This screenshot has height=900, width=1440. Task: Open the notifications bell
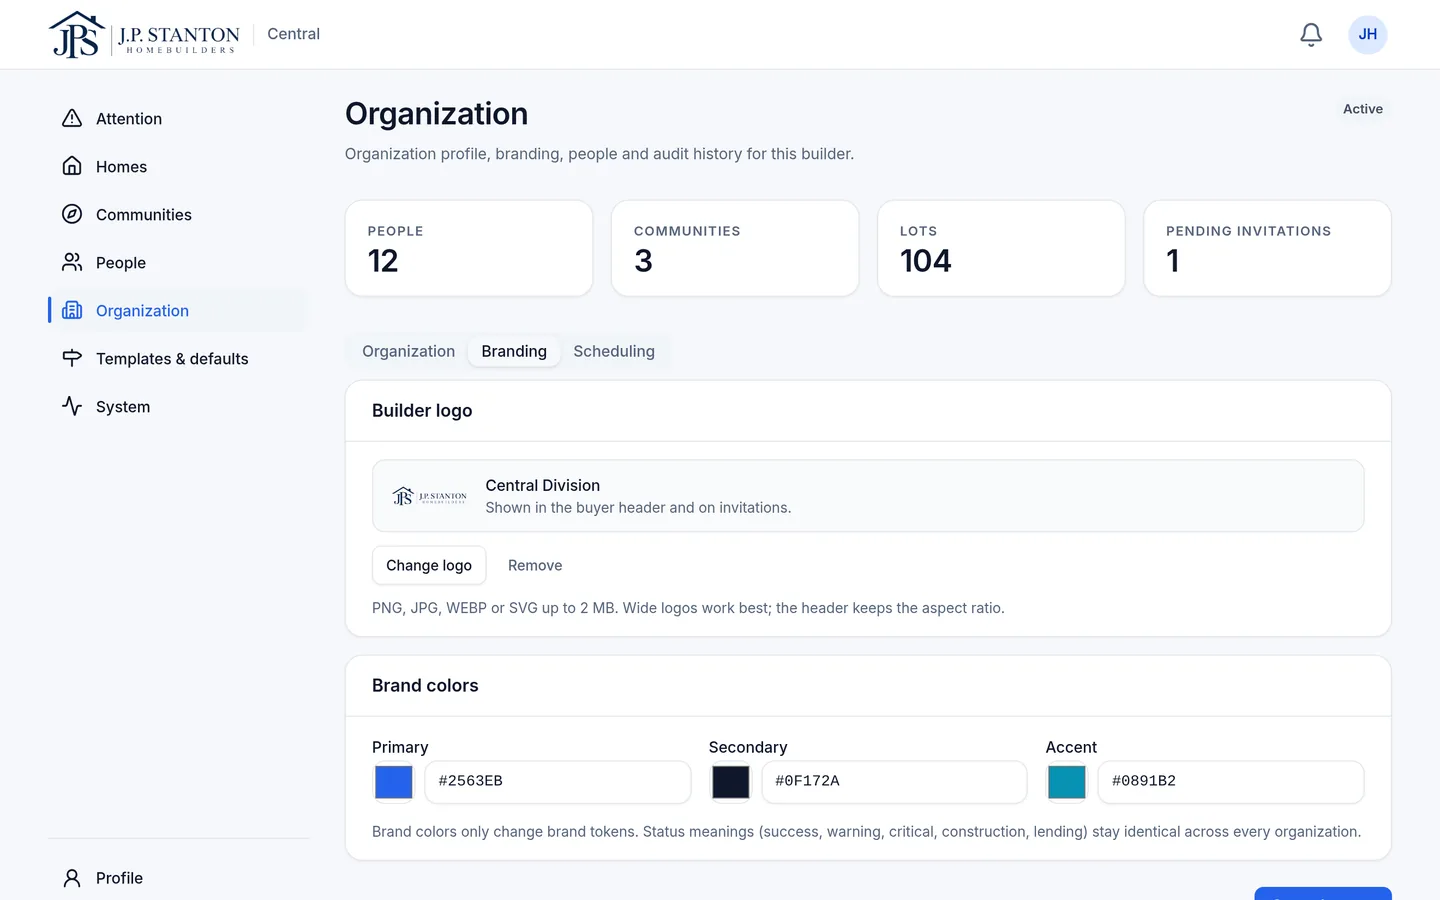[1311, 35]
